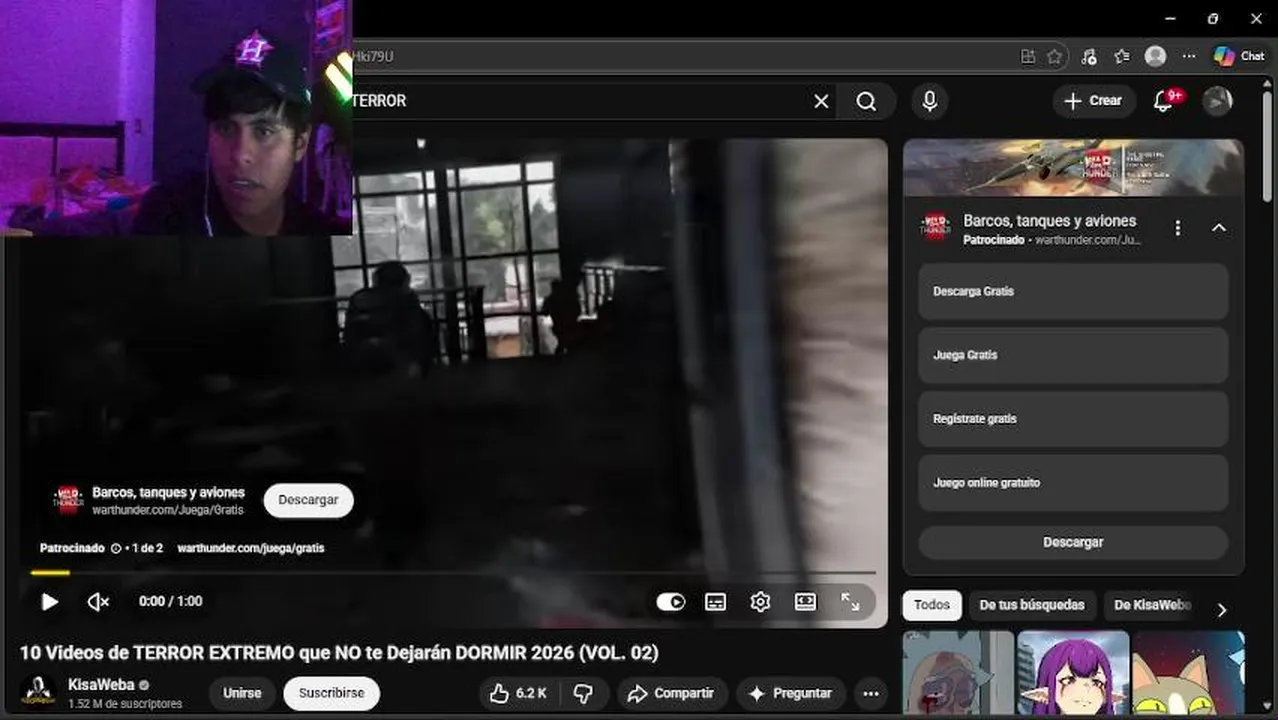Open the favorites list icon

click(1122, 57)
